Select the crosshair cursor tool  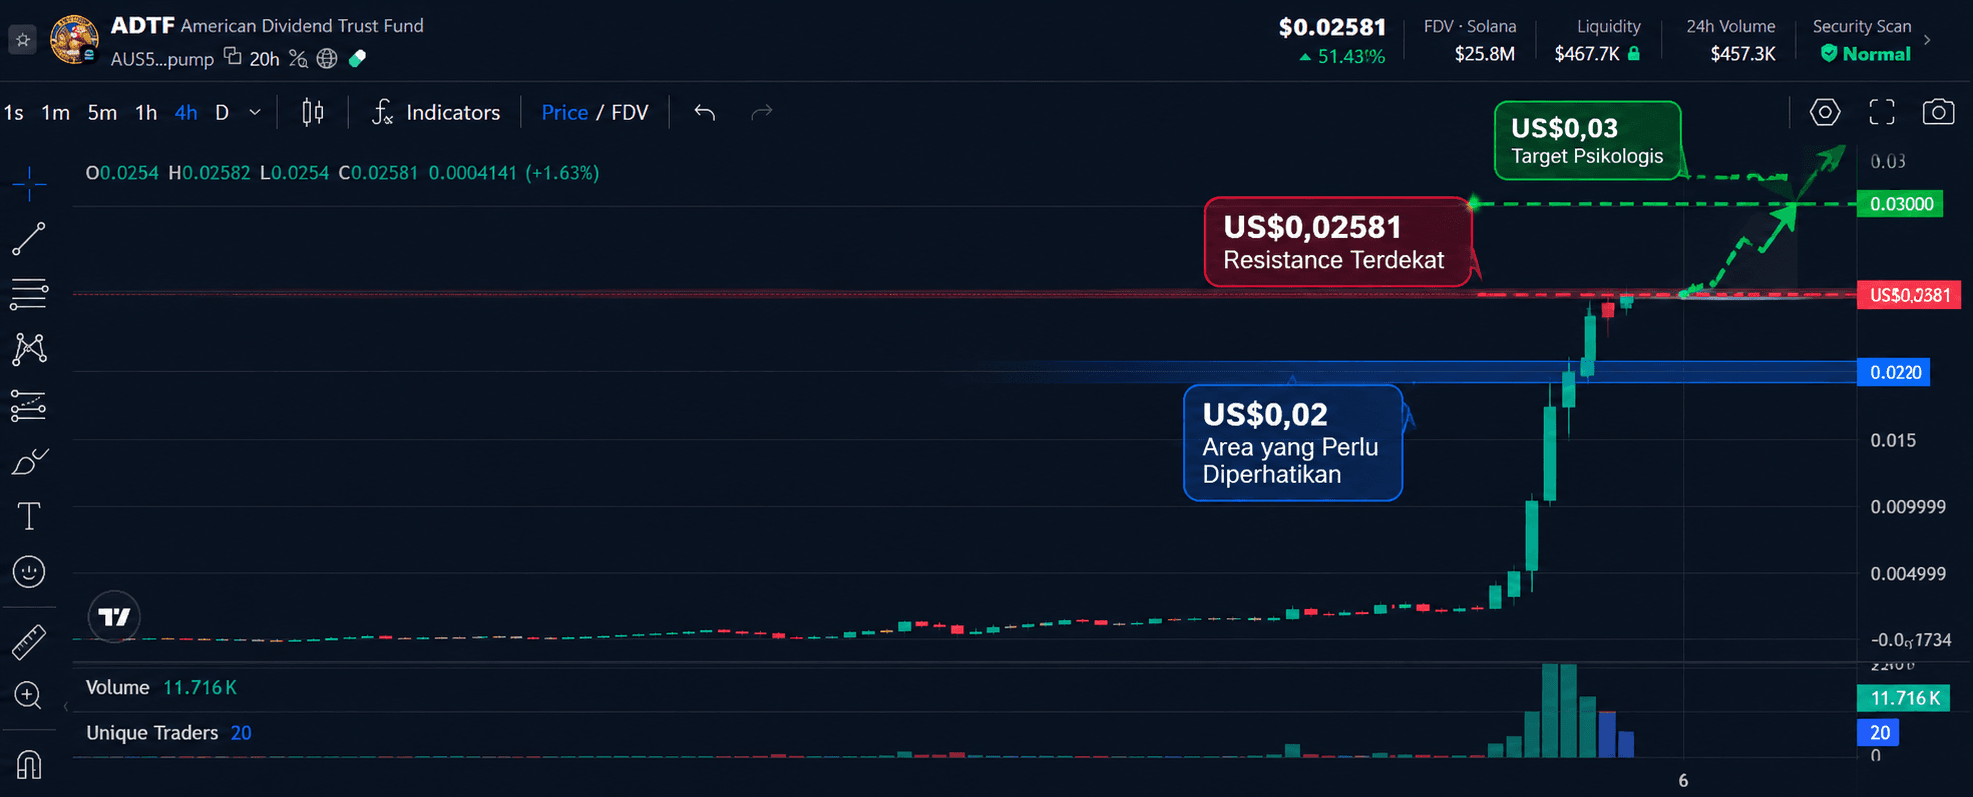(29, 183)
